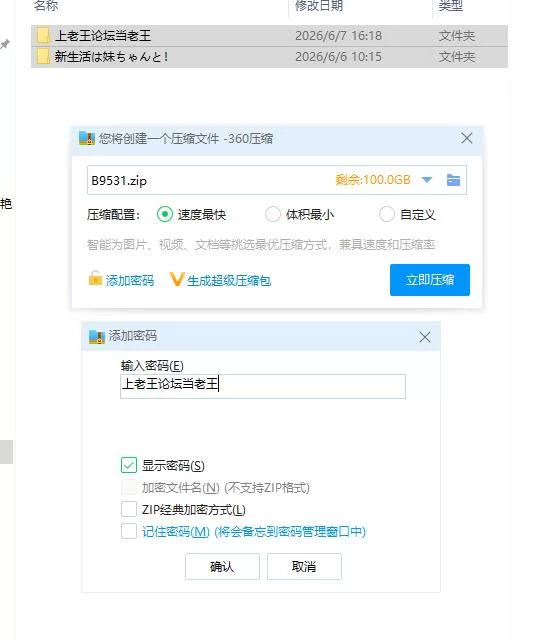Click the browse folder icon beside B9531.zip
This screenshot has width=536, height=640.
tap(453, 180)
